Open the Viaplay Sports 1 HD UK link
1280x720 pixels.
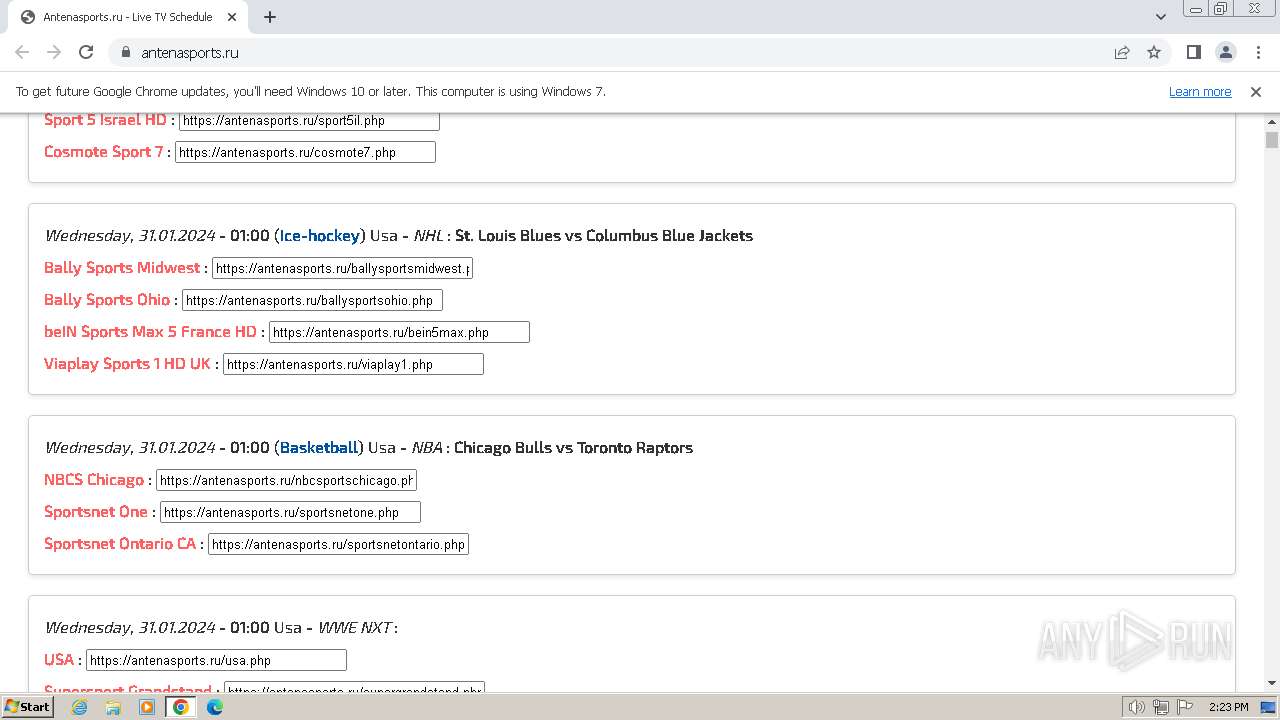[127, 364]
